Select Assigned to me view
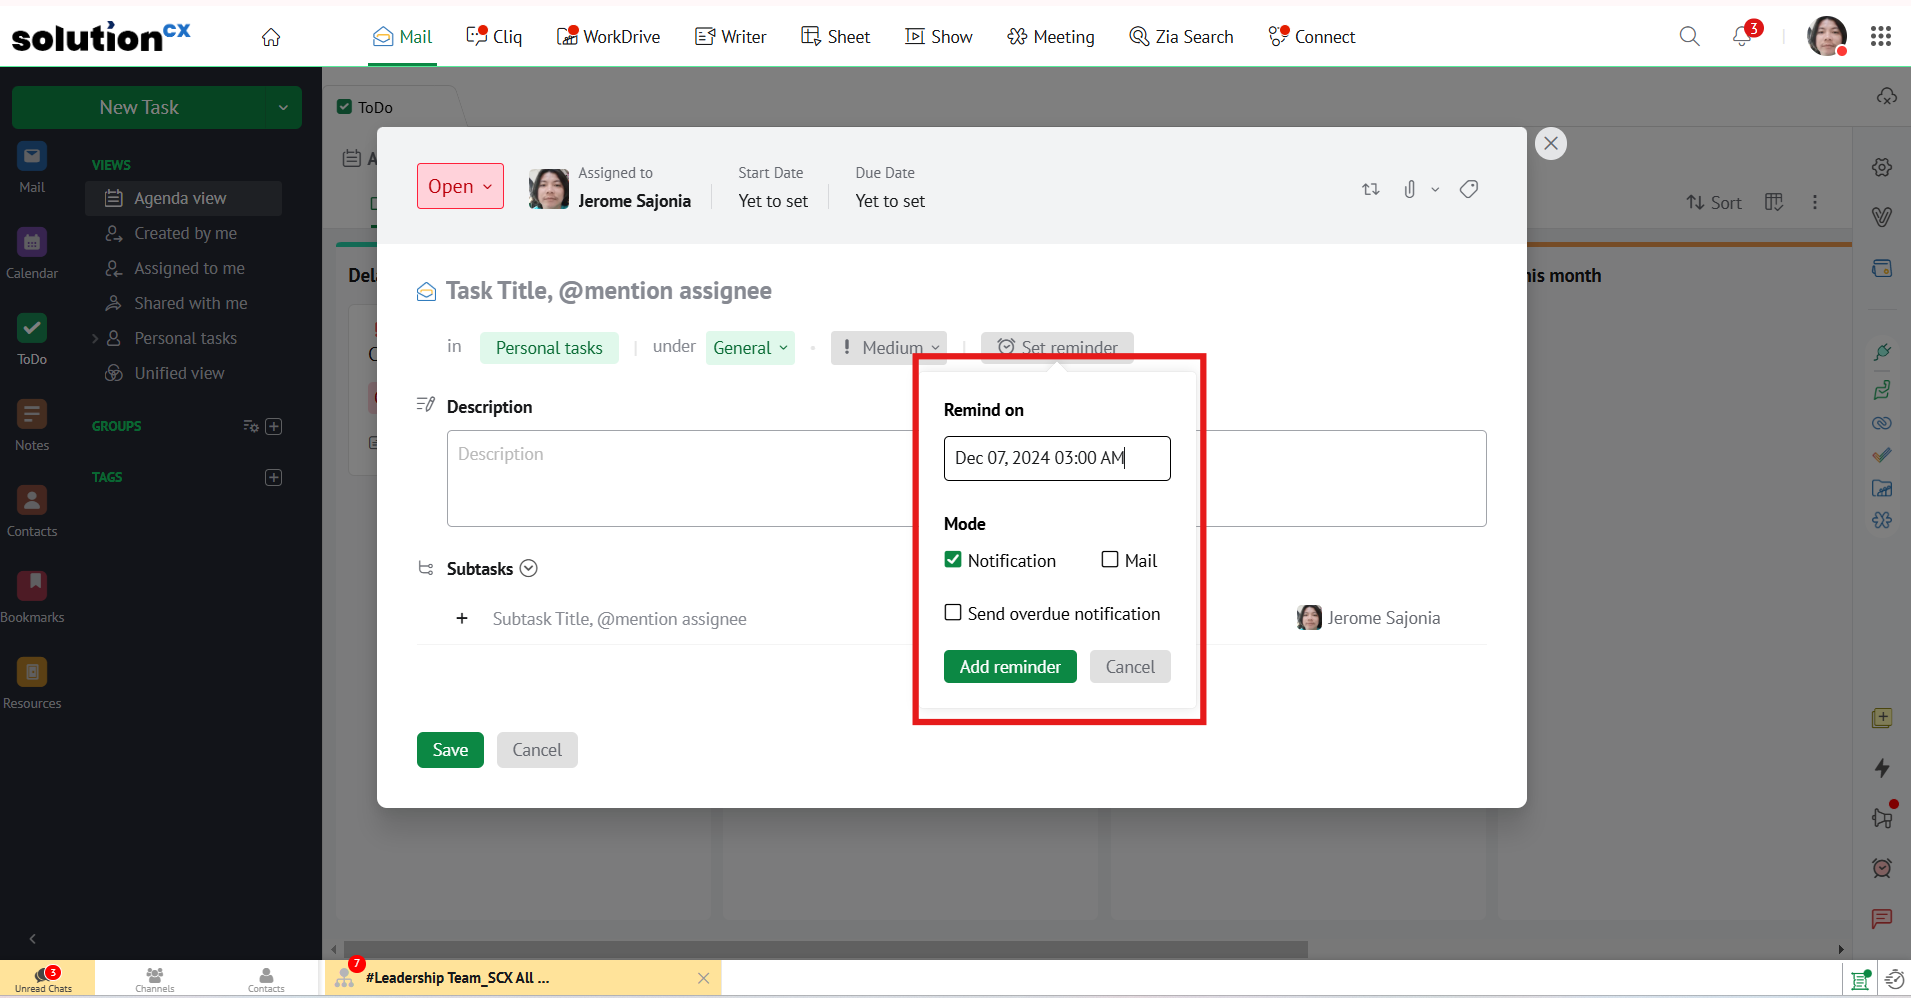1911x998 pixels. (x=183, y=268)
